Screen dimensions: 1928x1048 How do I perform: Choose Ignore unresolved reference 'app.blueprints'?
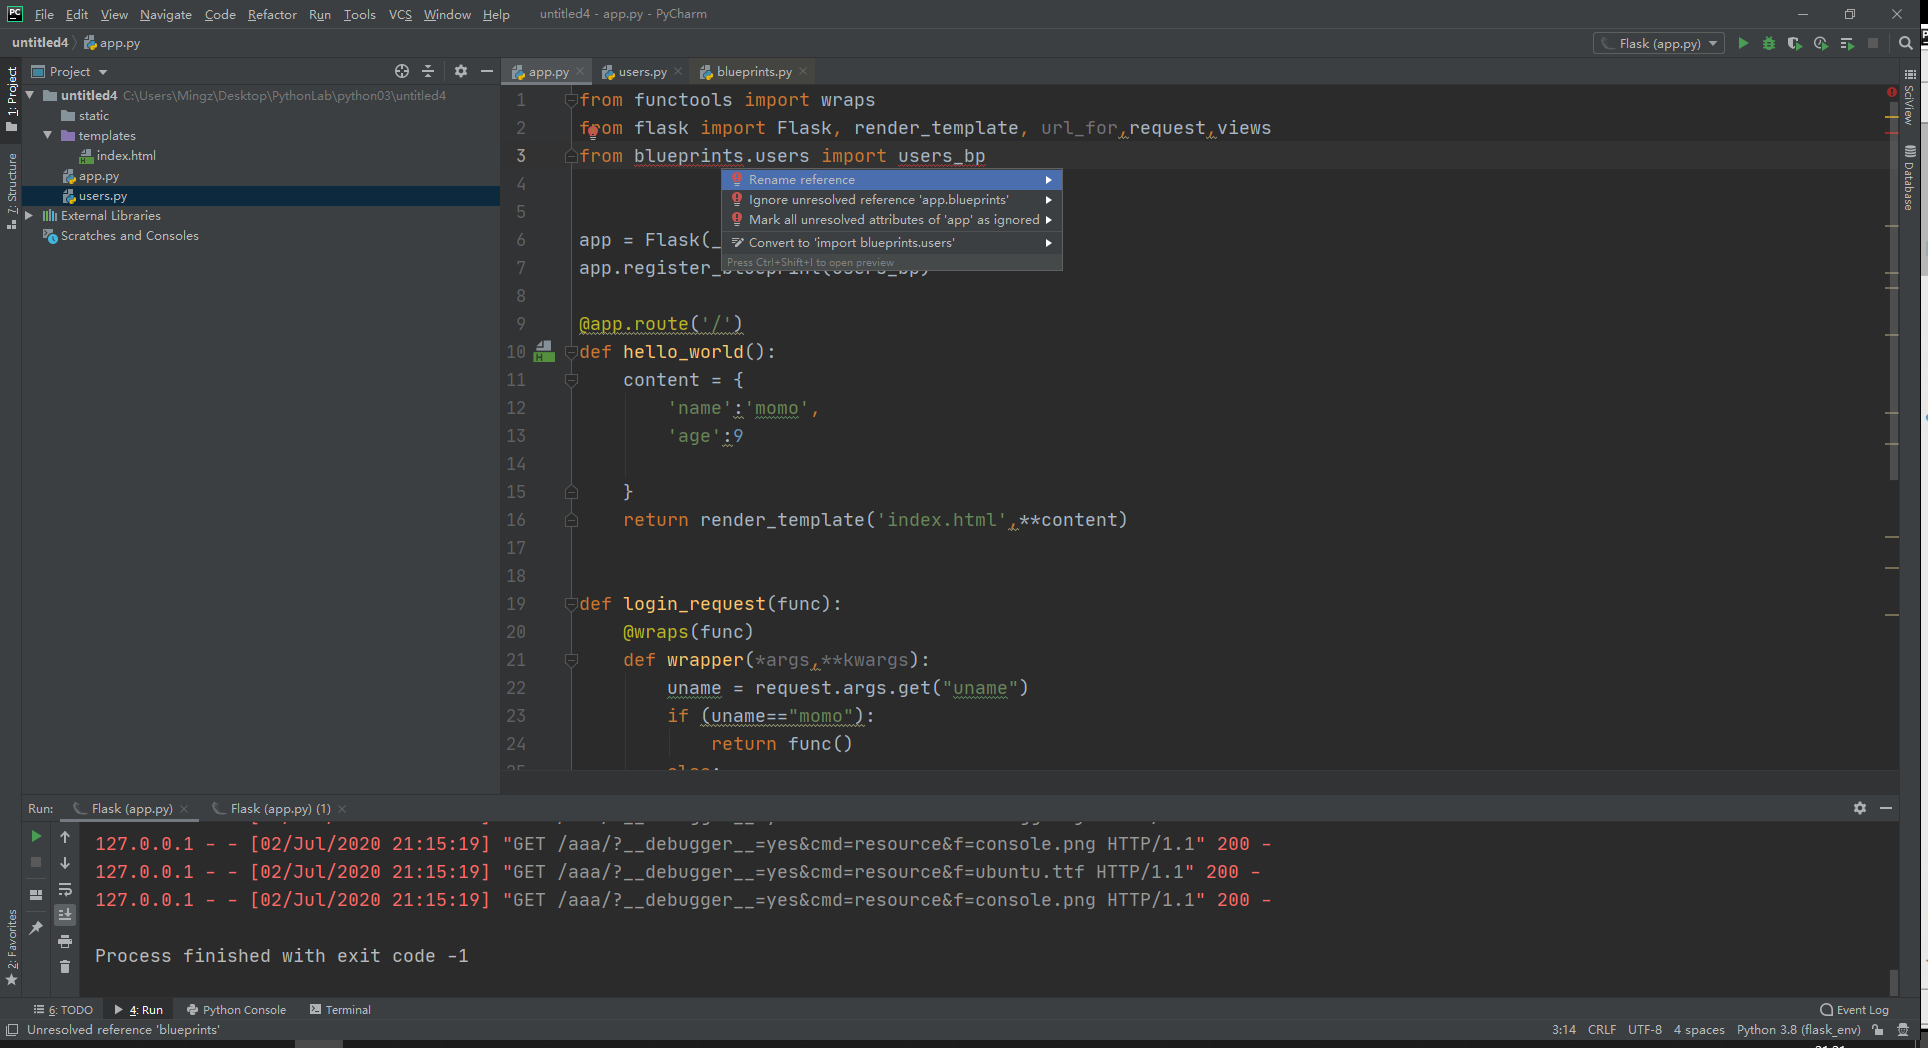891,200
